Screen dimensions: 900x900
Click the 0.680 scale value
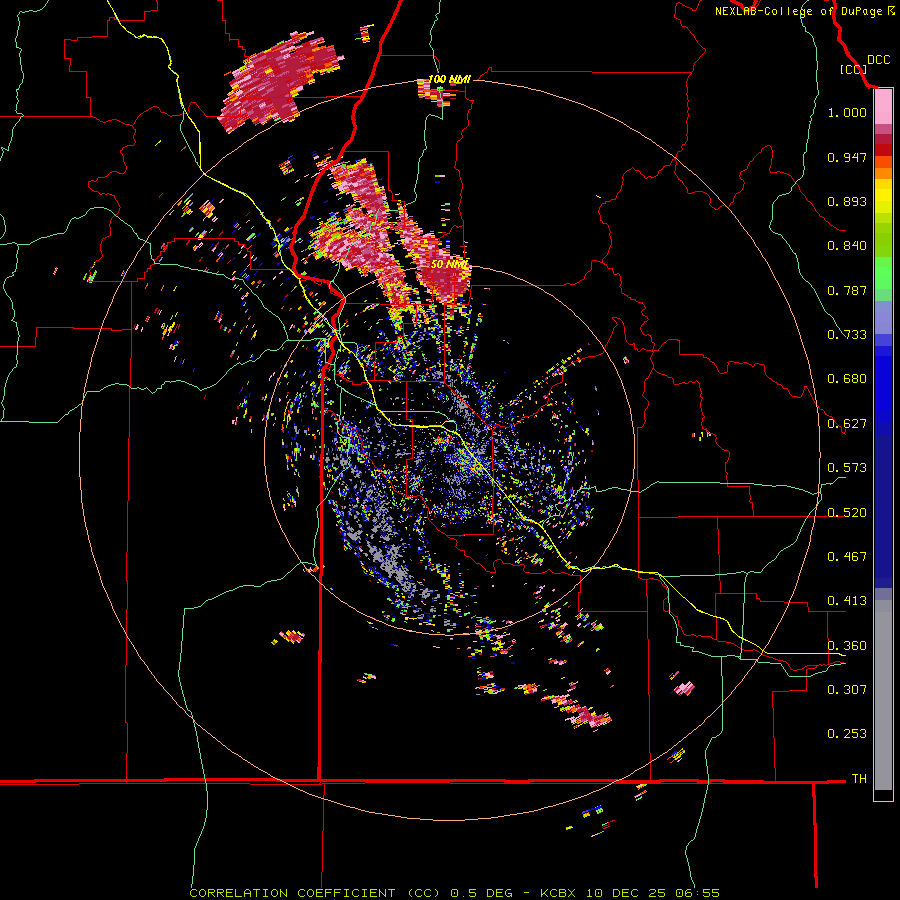click(847, 379)
